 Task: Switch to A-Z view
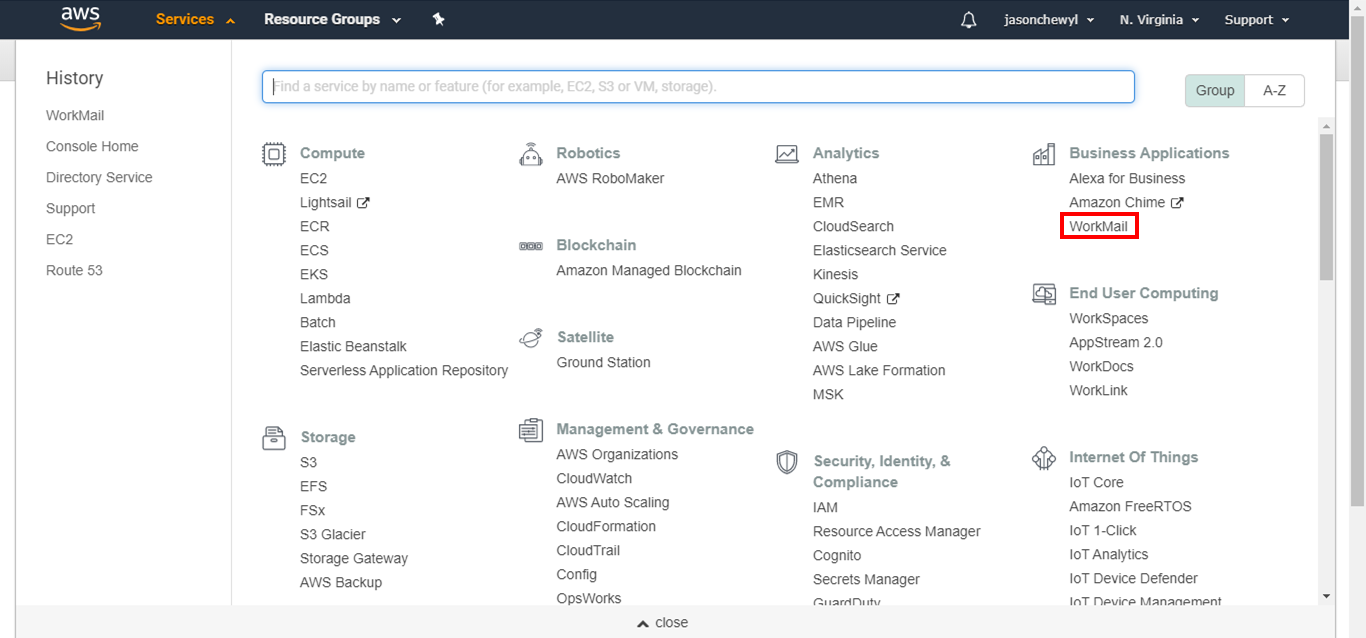(1275, 90)
